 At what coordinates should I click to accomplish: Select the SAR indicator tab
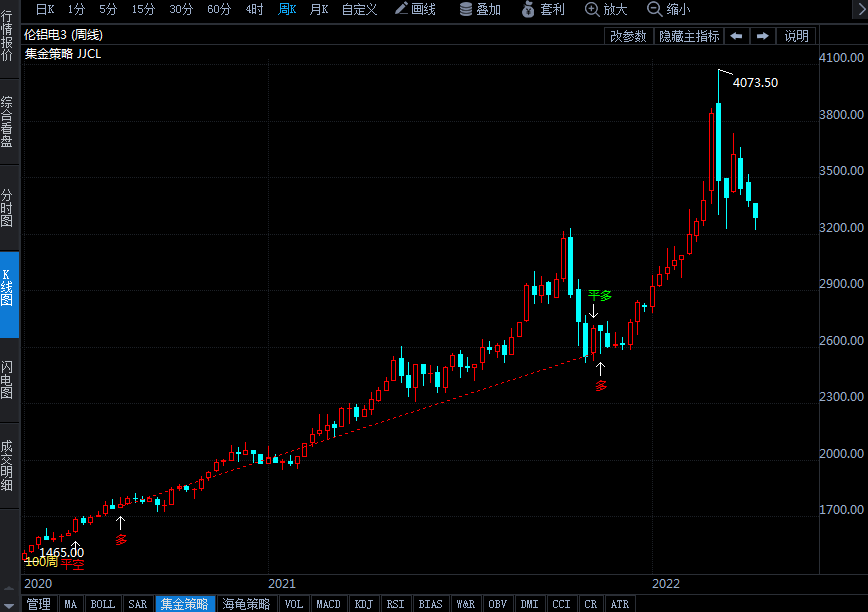click(x=137, y=604)
